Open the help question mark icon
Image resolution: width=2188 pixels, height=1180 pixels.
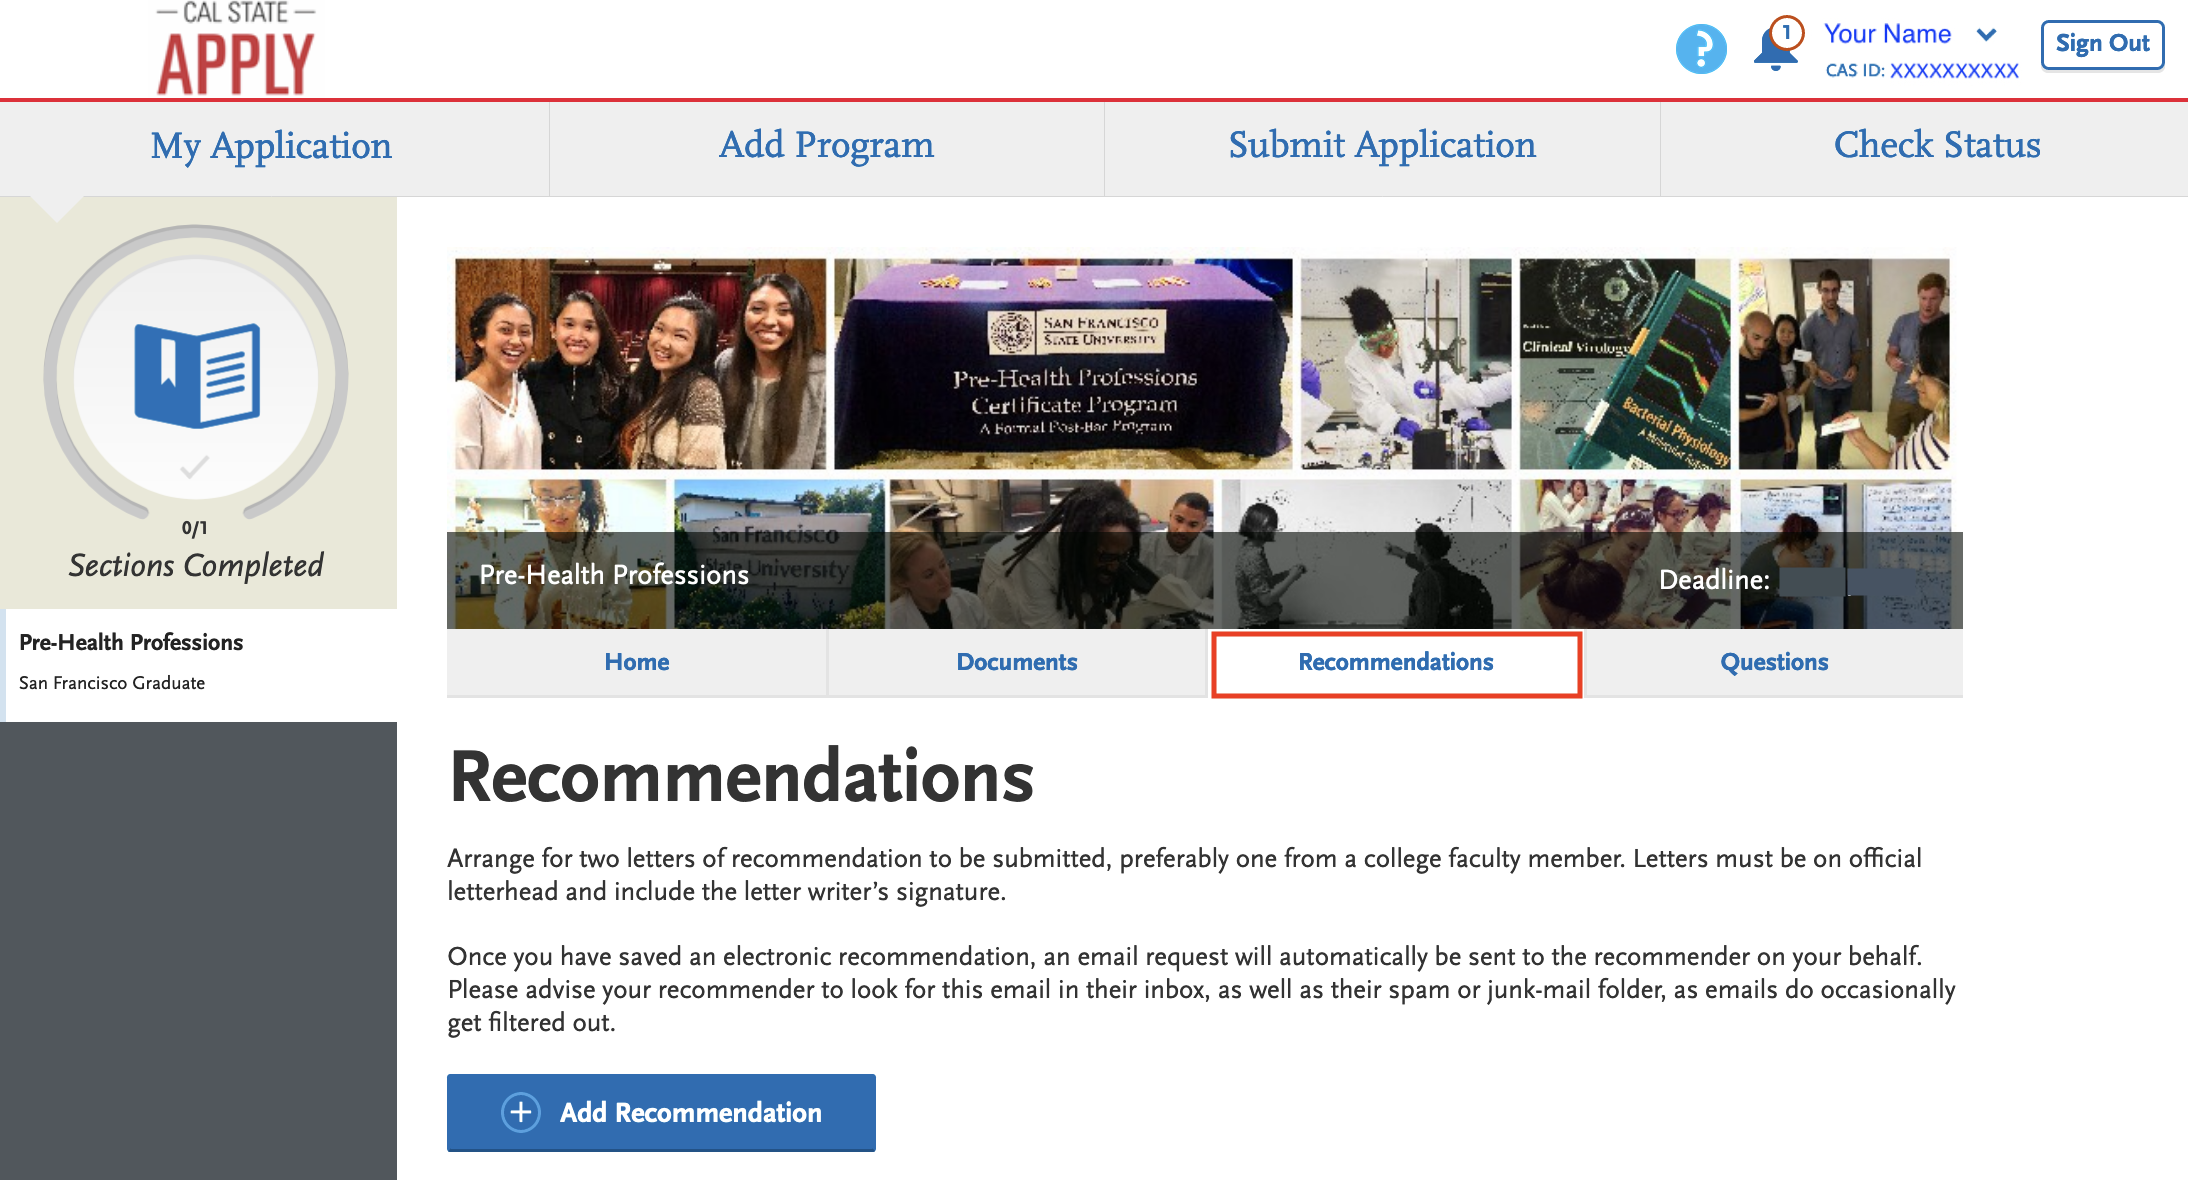click(x=1702, y=48)
